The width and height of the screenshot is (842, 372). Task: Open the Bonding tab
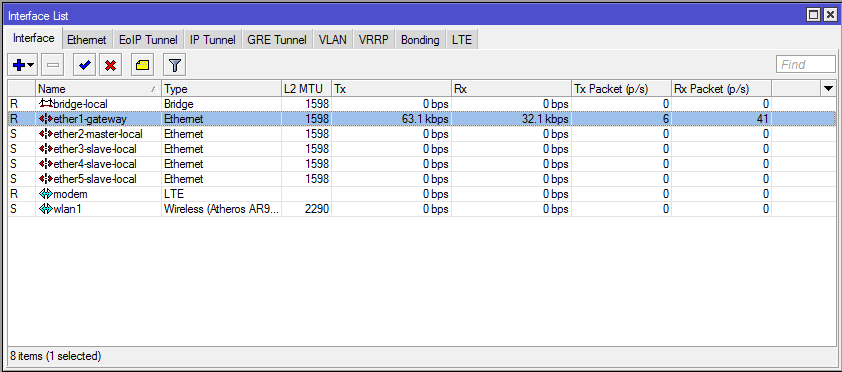point(420,40)
